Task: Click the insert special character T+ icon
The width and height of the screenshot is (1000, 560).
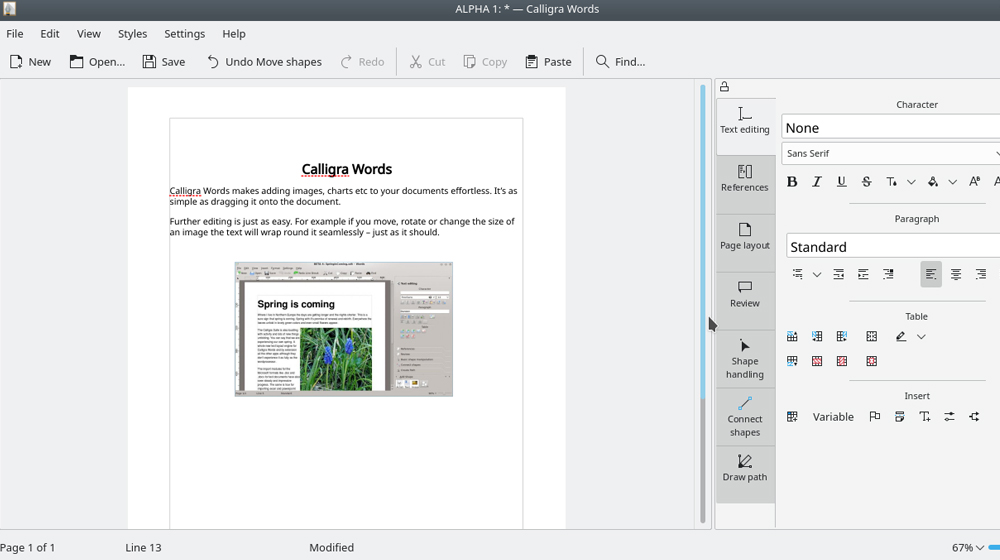Action: point(925,416)
